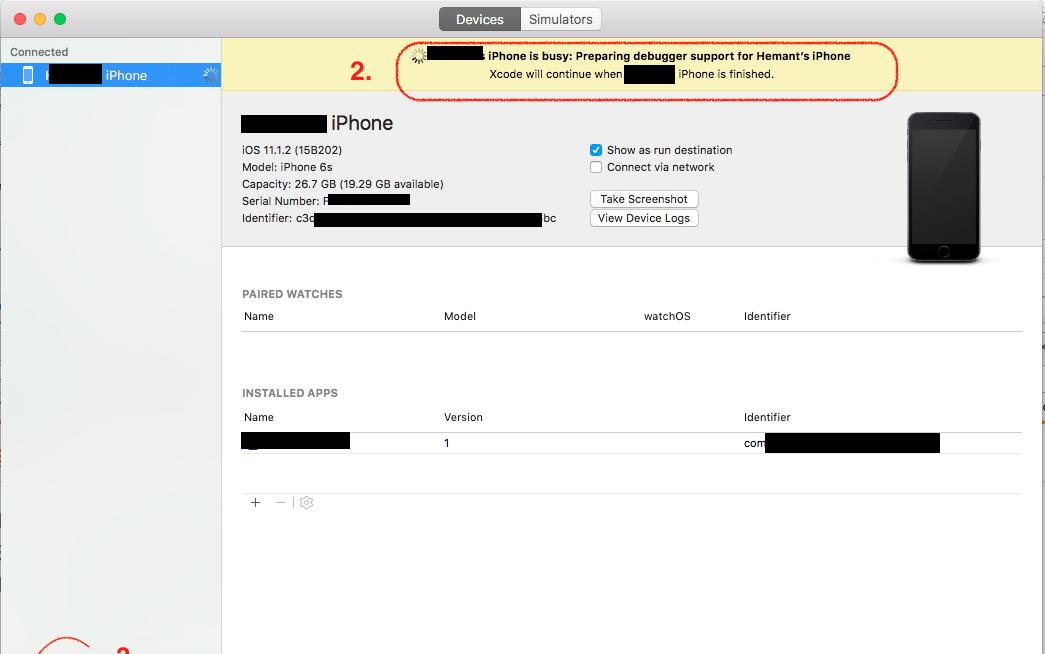
Task: Uncheck Show as run destination
Action: (x=596, y=150)
